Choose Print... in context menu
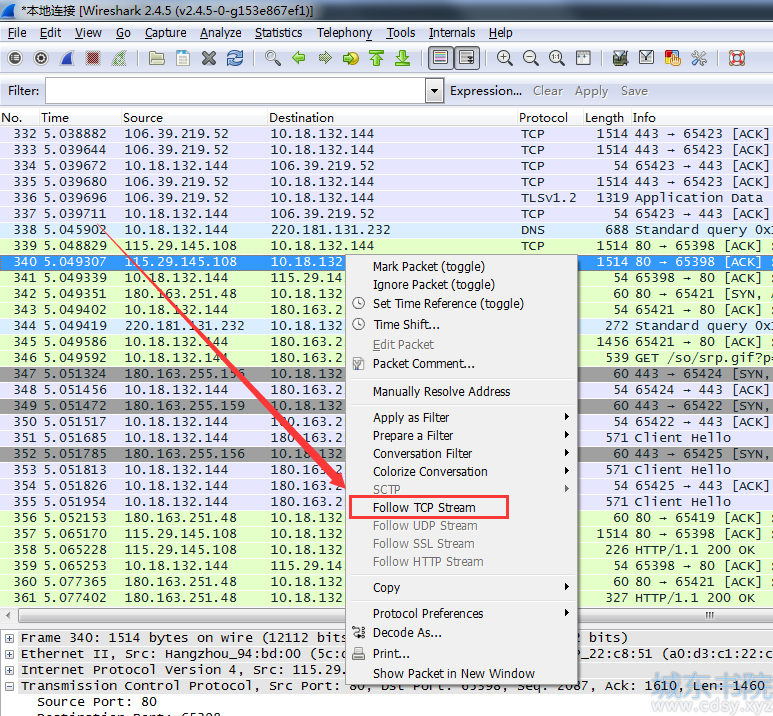The height and width of the screenshot is (716, 773). click(x=391, y=654)
